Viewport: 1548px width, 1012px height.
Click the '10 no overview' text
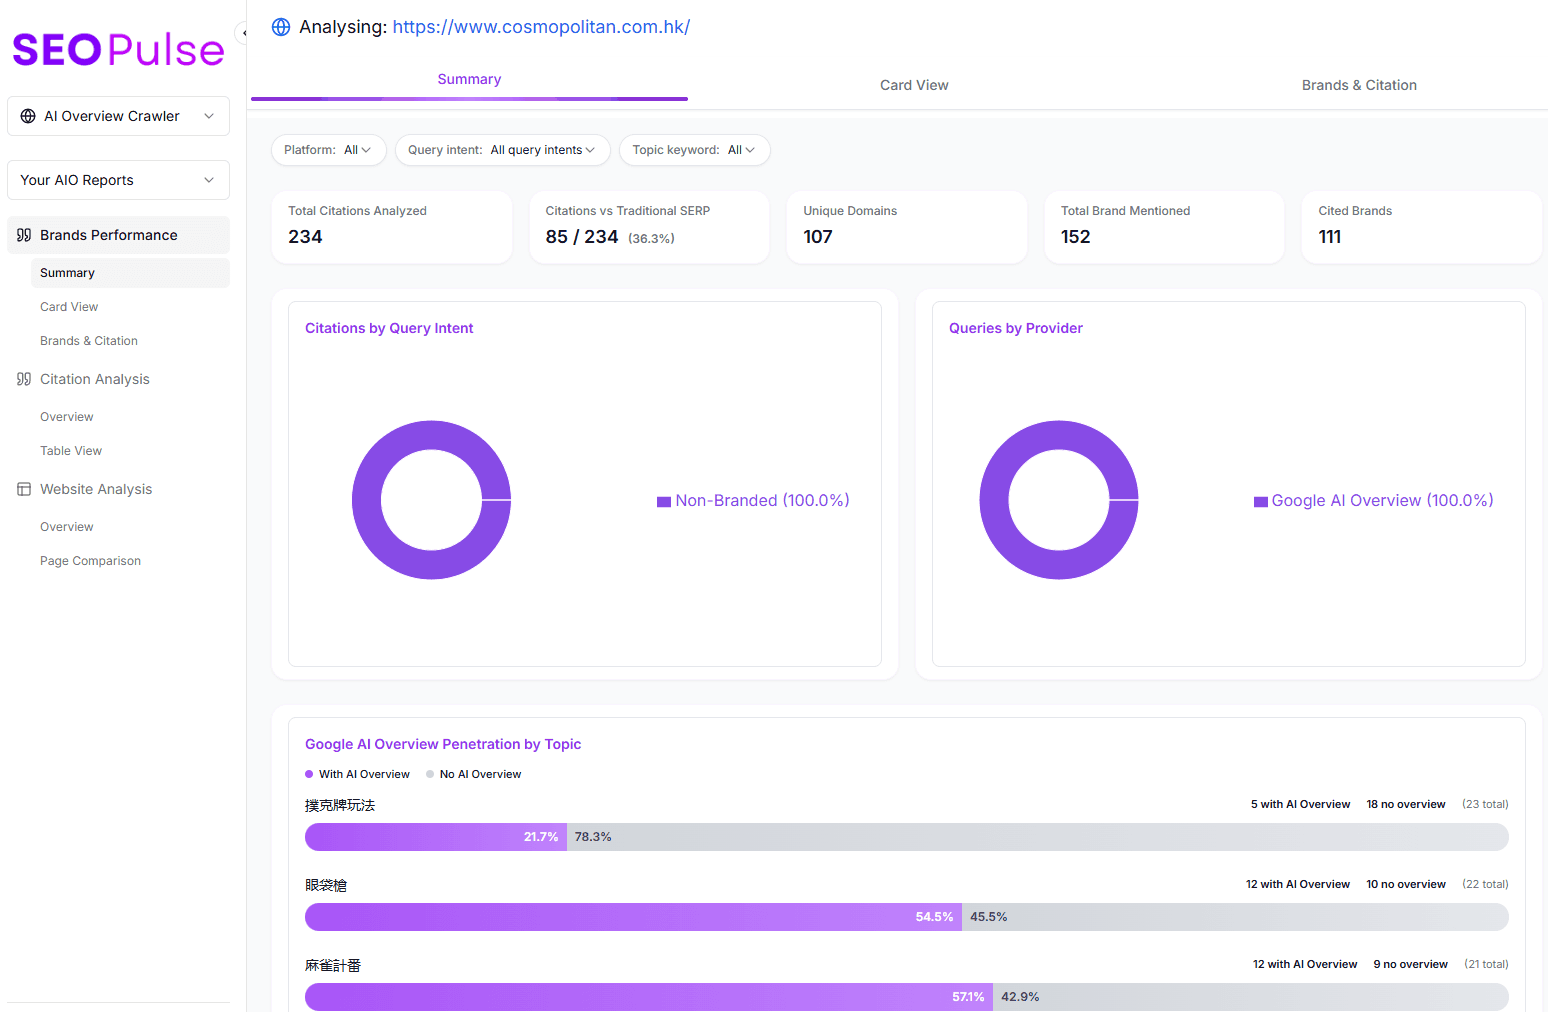point(1406,884)
